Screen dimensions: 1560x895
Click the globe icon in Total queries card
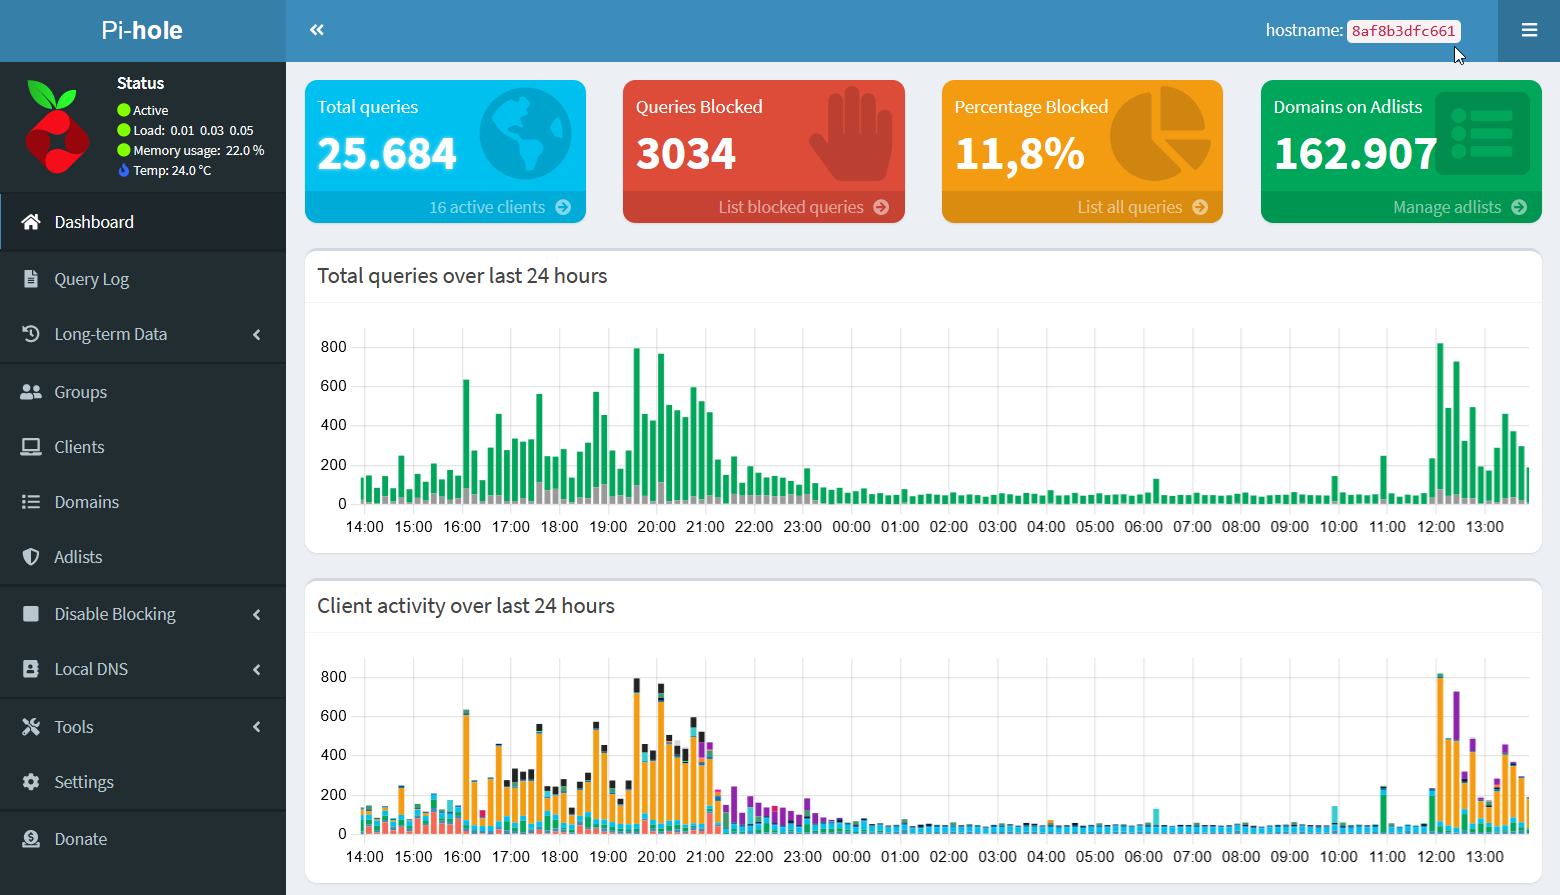pos(525,134)
